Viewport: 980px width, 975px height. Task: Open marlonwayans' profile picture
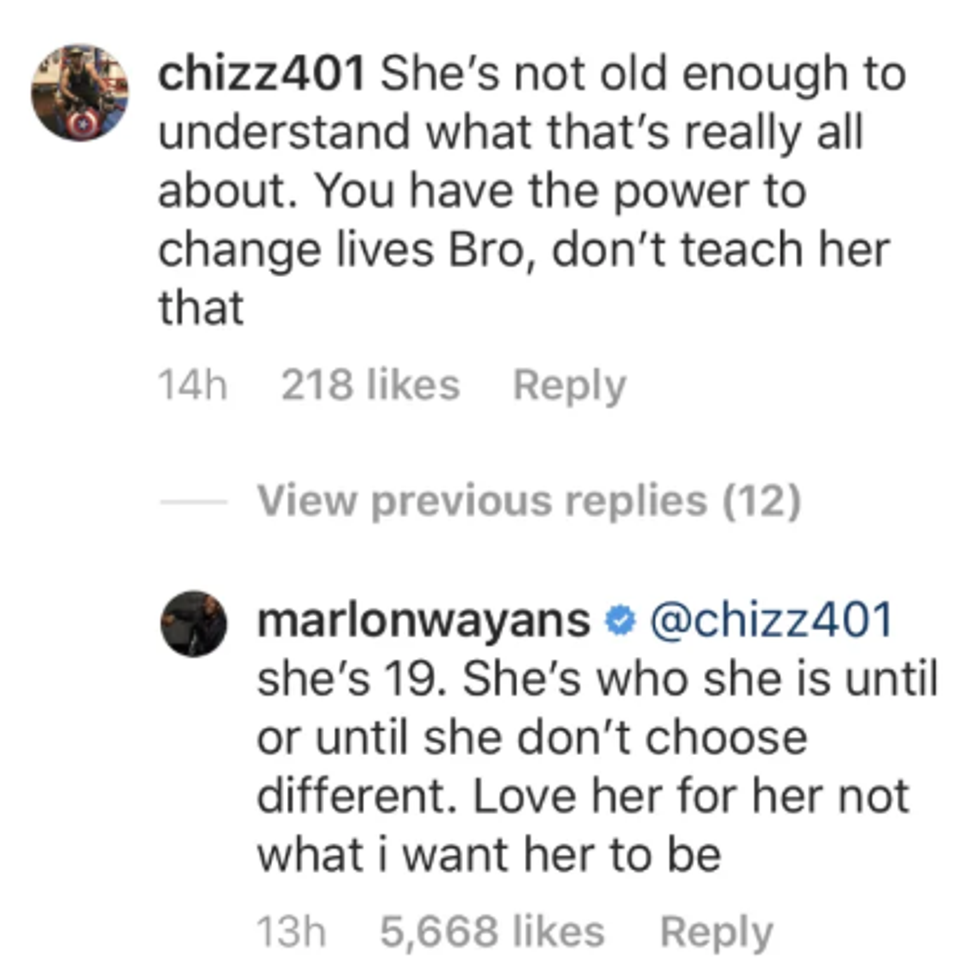point(194,624)
